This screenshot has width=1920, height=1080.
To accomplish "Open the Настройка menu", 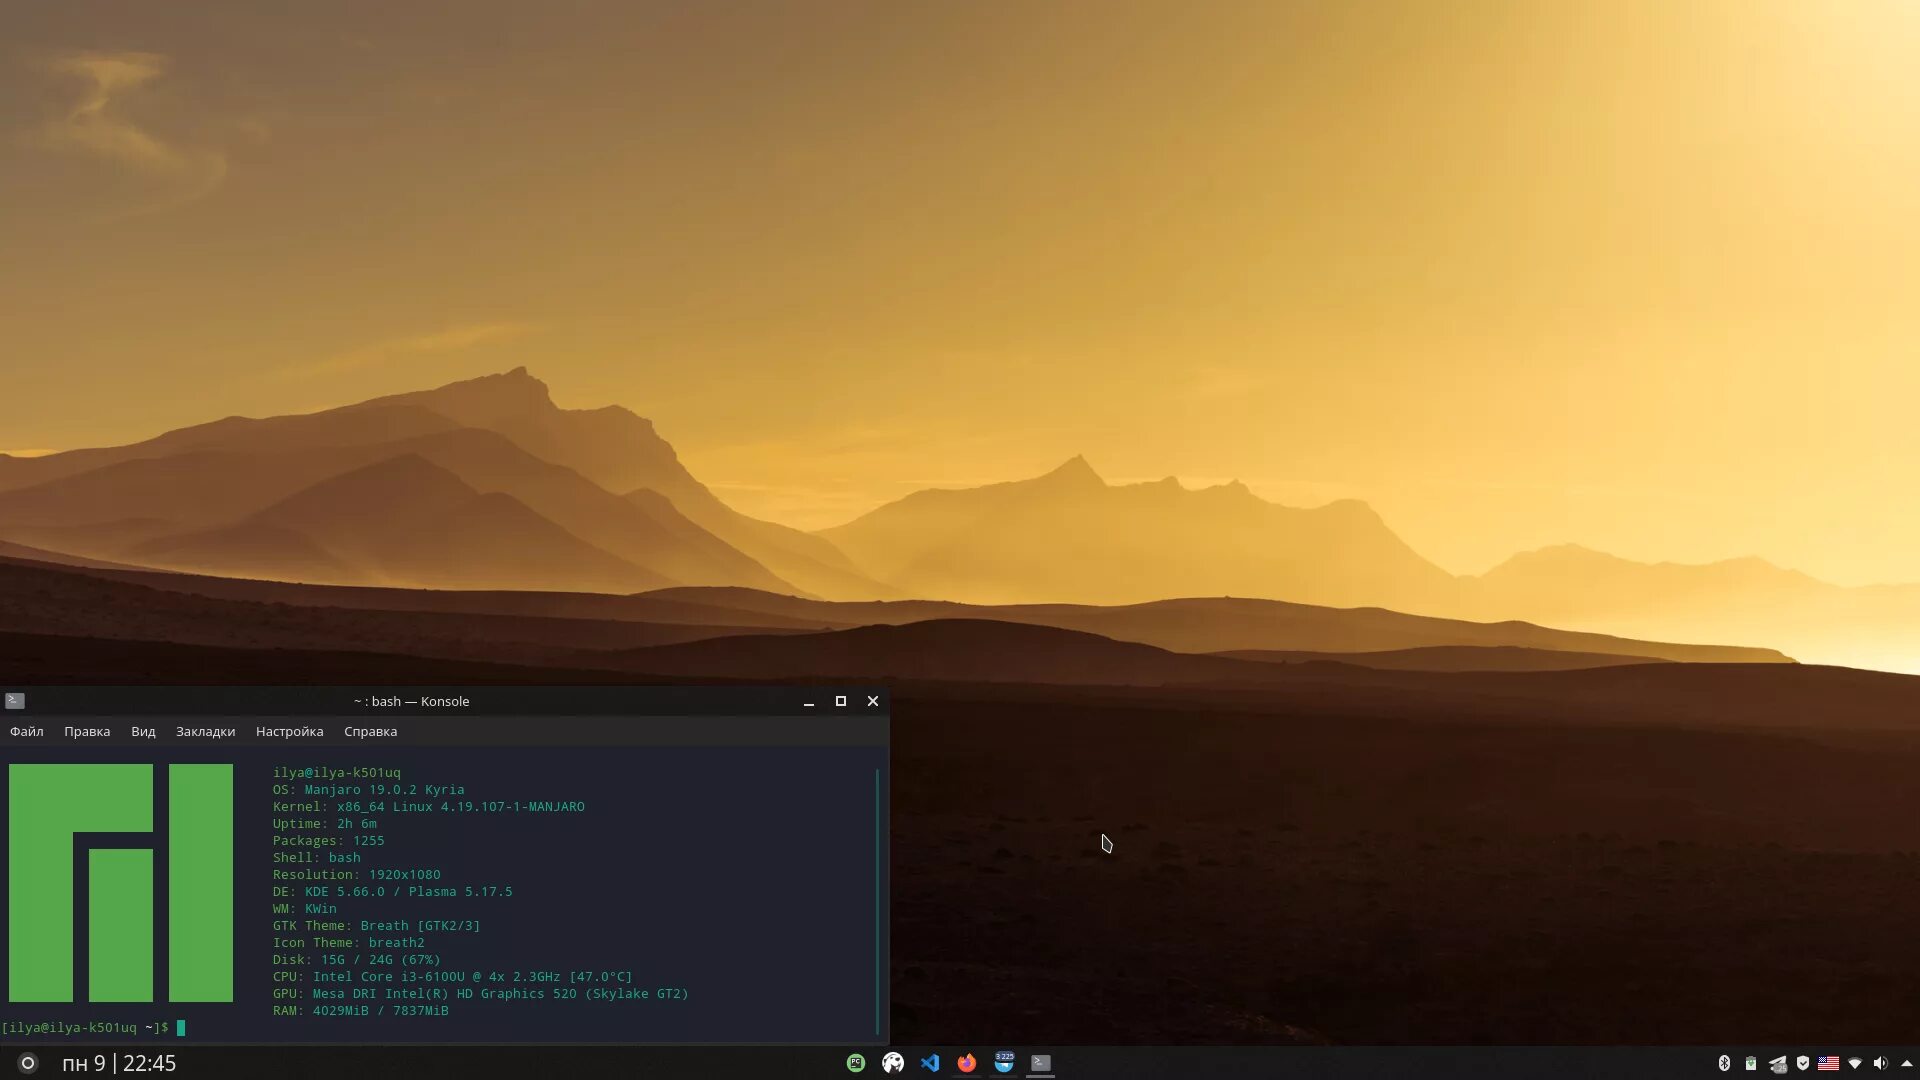I will [x=289, y=731].
